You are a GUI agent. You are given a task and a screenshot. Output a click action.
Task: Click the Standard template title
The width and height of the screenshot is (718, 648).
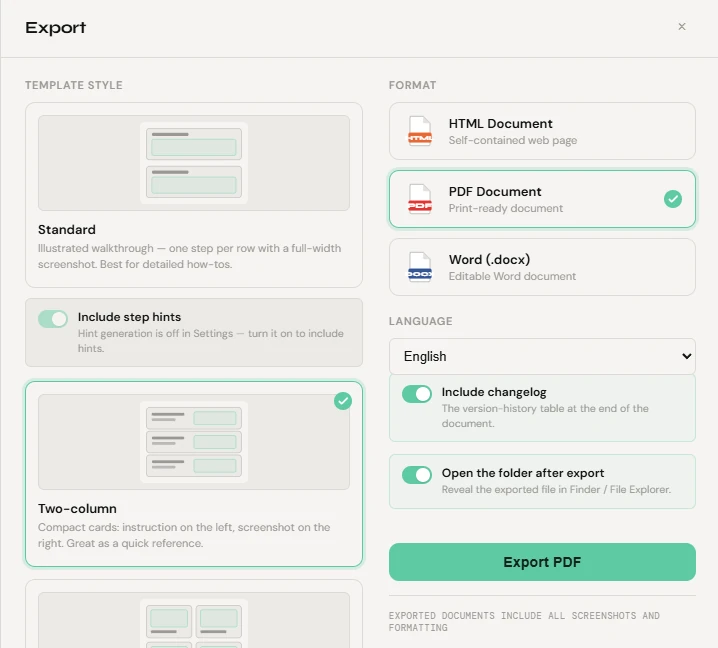pos(67,229)
